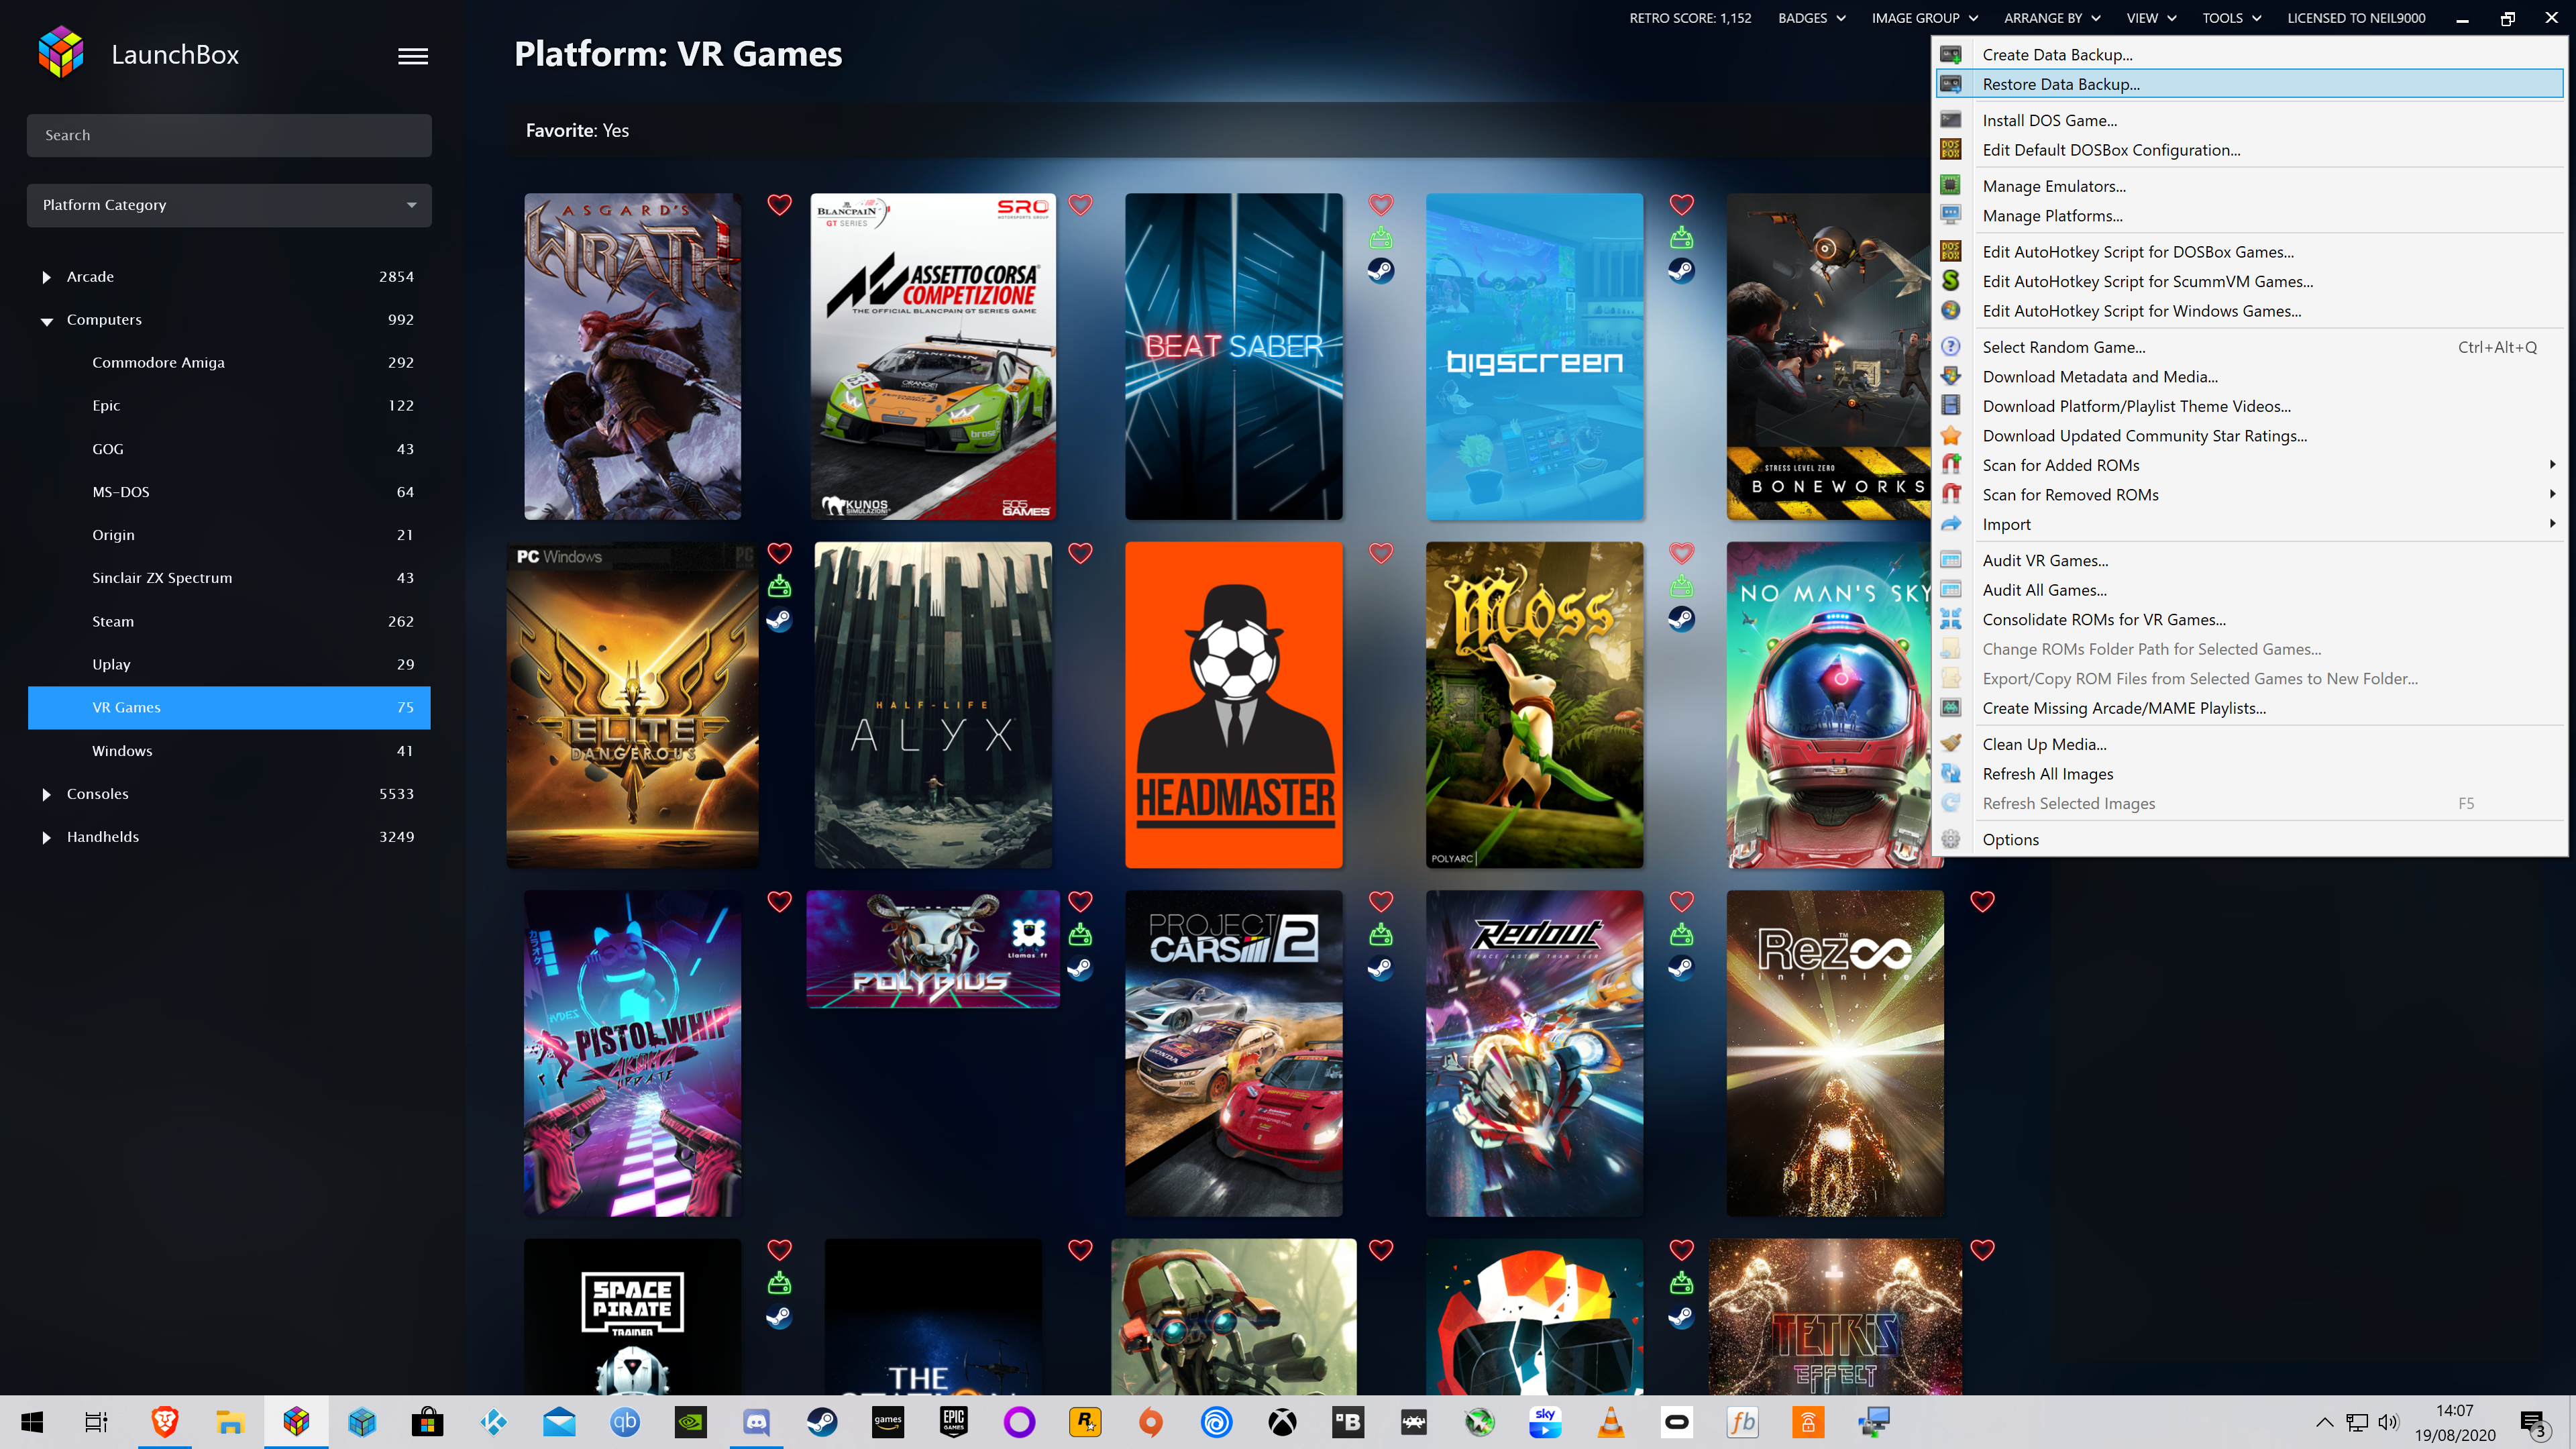
Task: Click Licensed to Neil9000 label
Action: click(2356, 18)
